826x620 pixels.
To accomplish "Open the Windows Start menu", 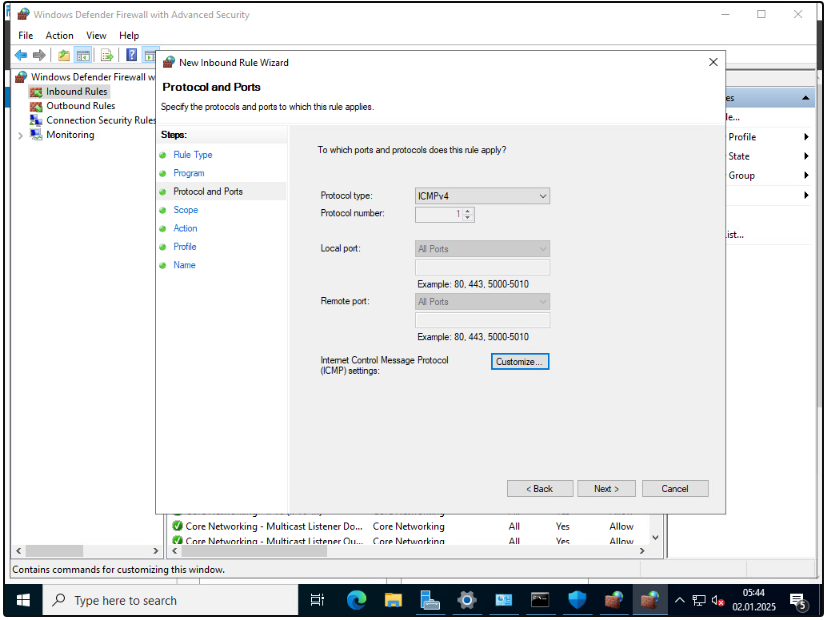I will 23,600.
